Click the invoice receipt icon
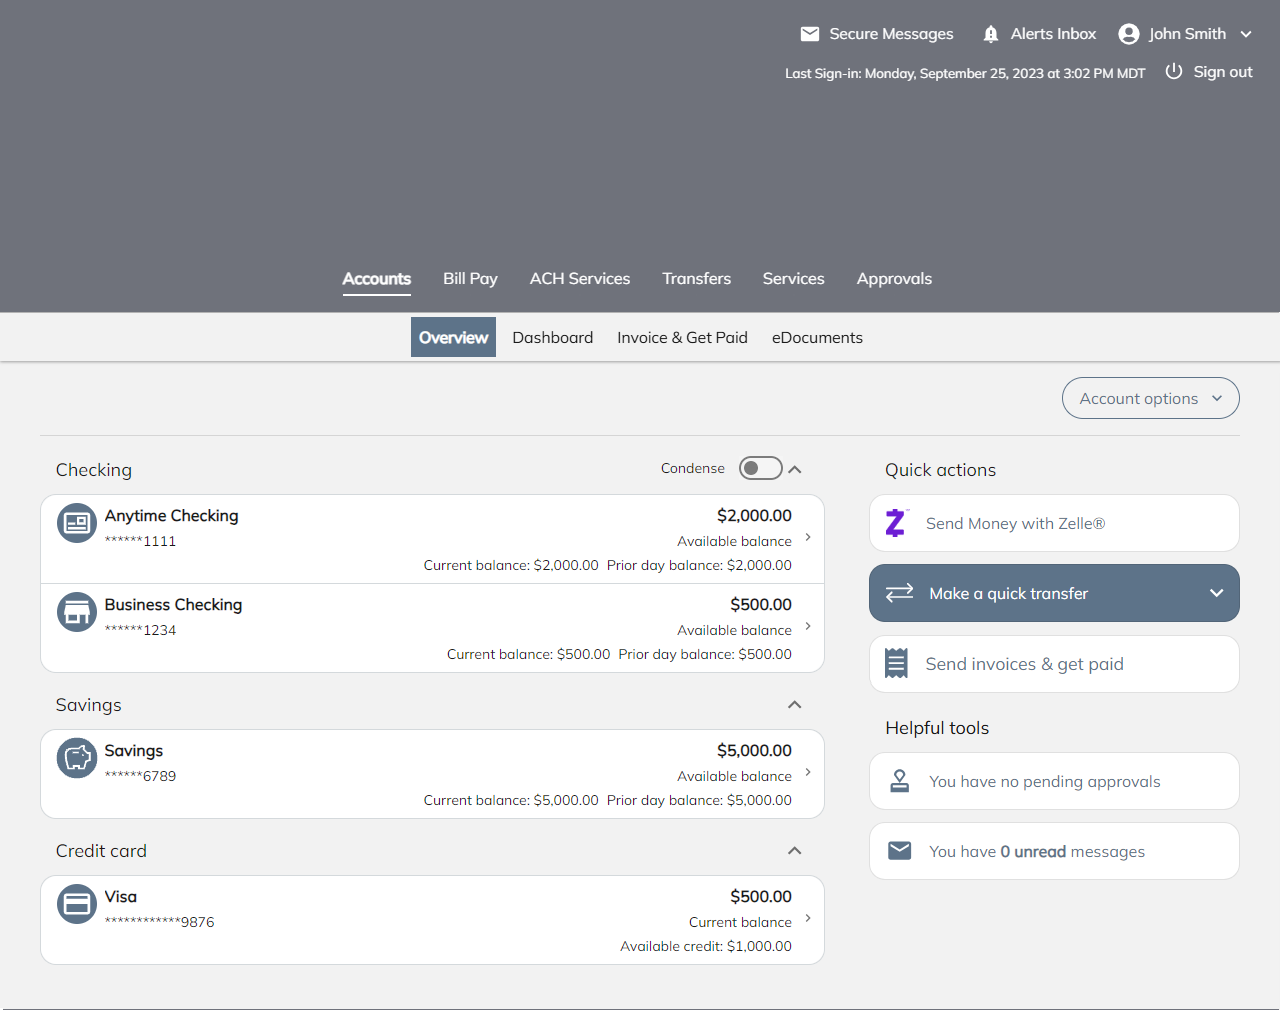This screenshot has height=1010, width=1280. 897,663
